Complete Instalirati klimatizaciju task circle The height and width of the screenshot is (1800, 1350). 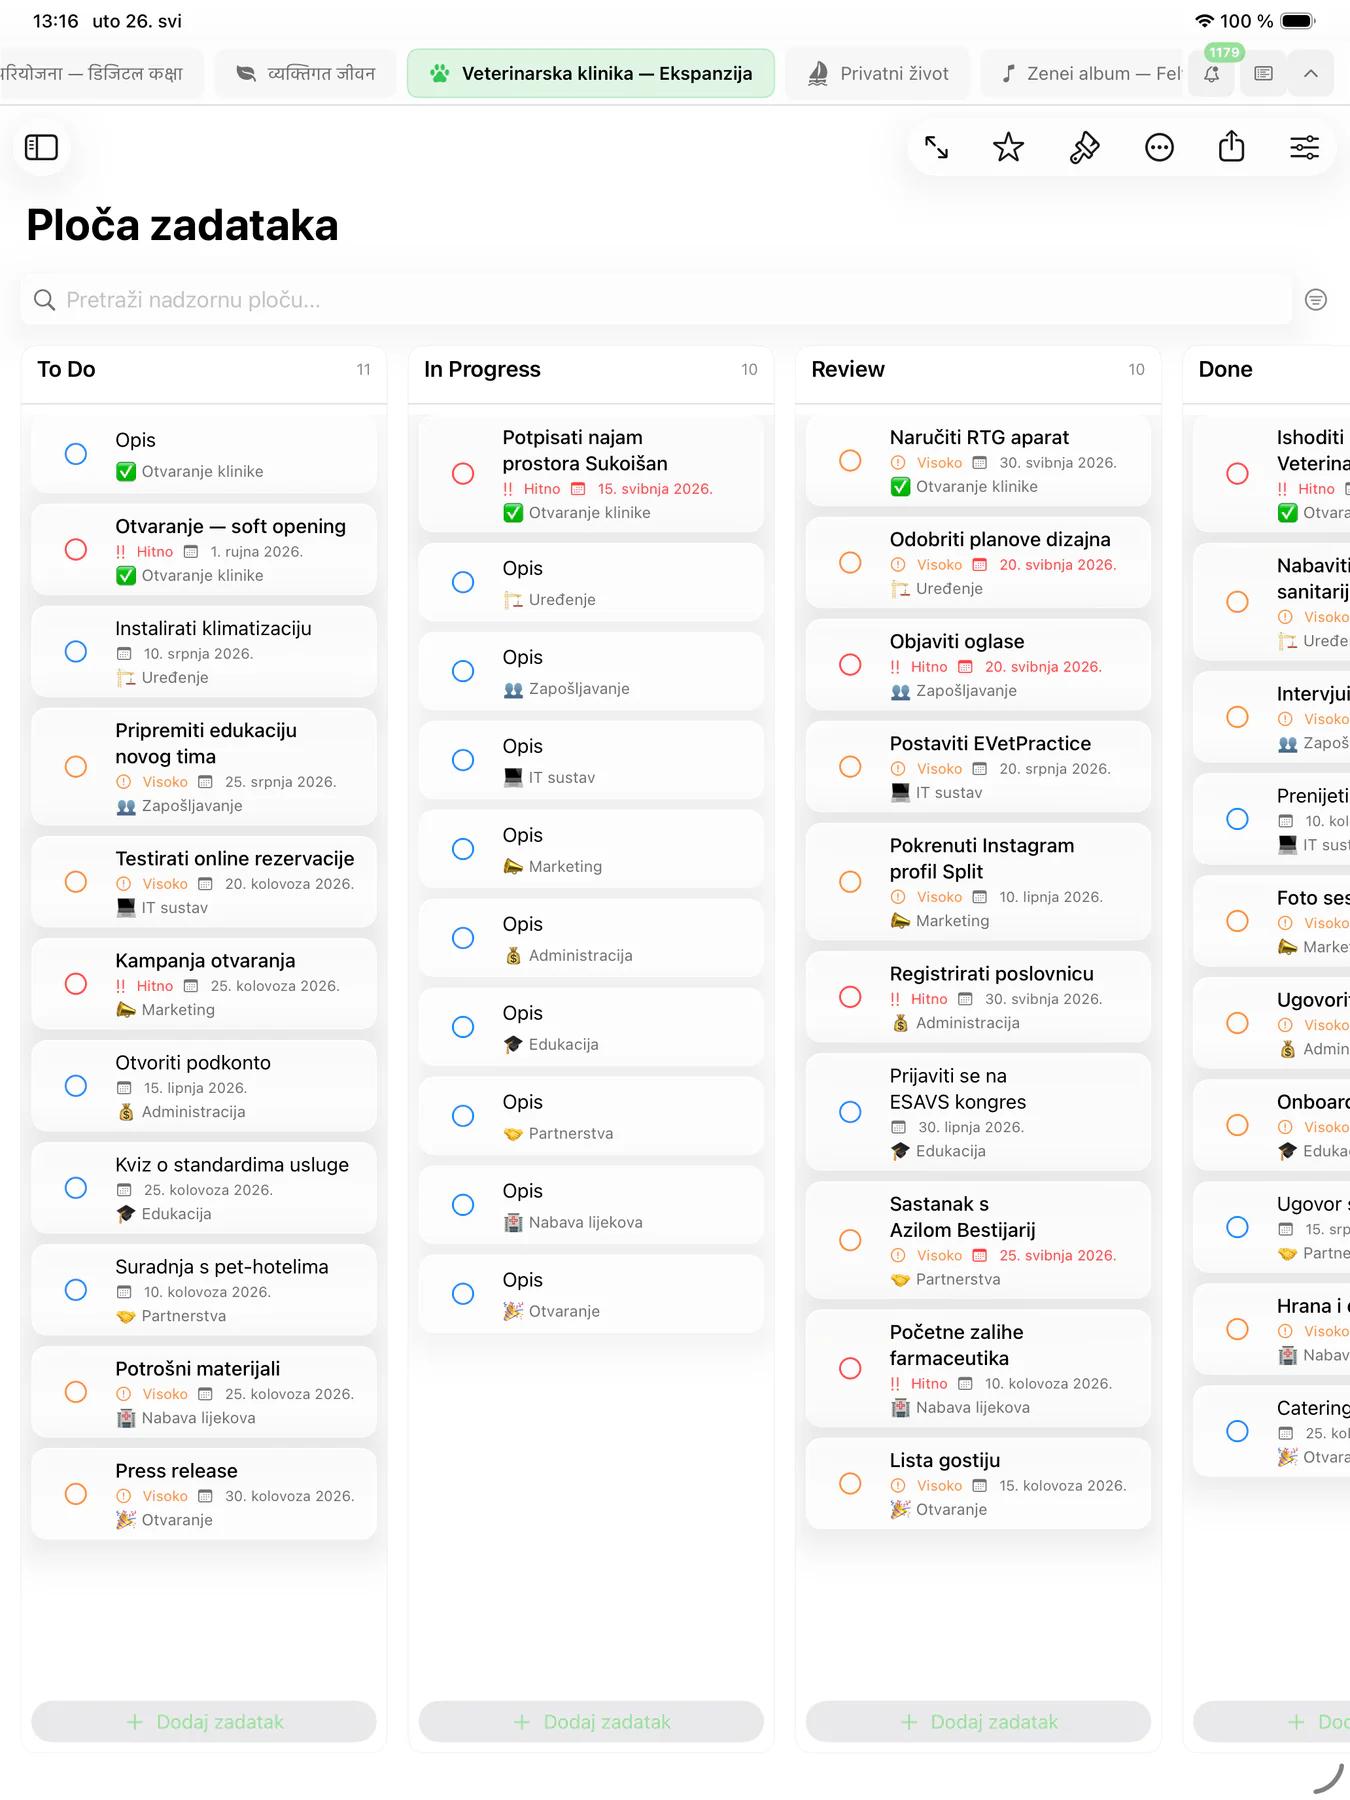76,652
